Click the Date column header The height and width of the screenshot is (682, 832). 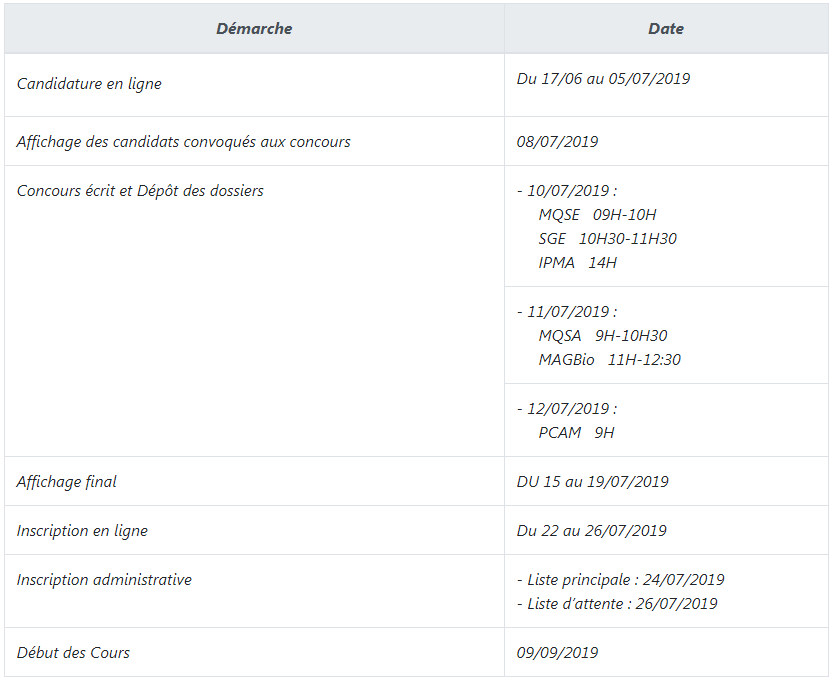(666, 29)
